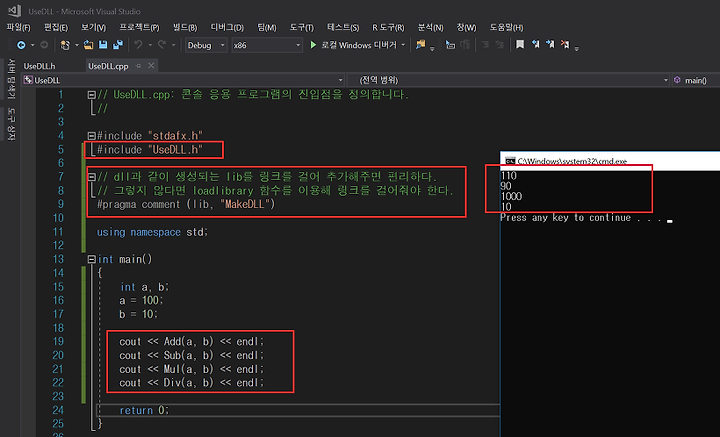Save the current file with disk icon

103,45
